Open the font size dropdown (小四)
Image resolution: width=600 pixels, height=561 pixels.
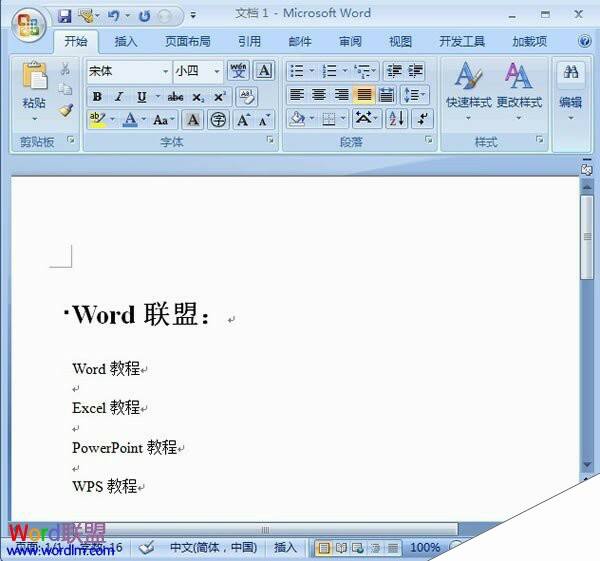tap(217, 71)
